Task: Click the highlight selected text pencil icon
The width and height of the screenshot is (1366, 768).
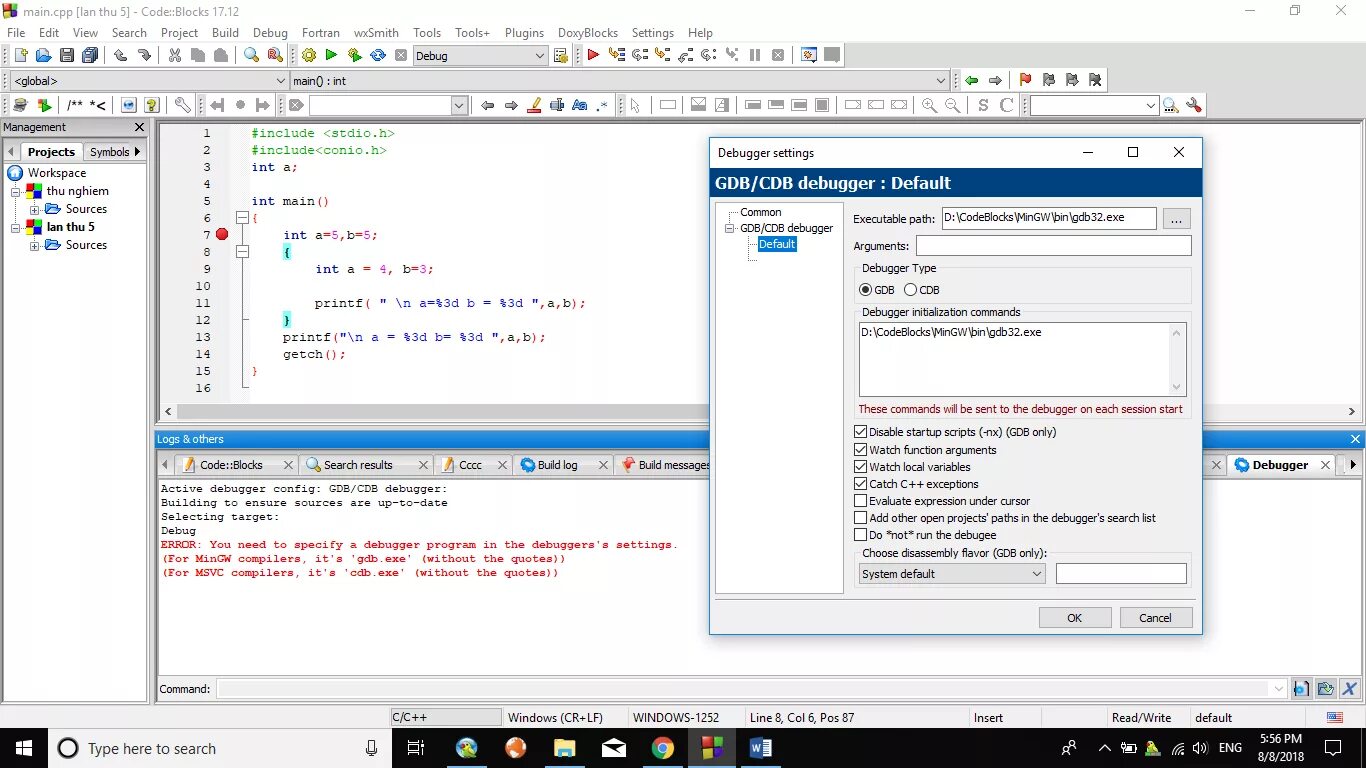Action: coord(534,105)
